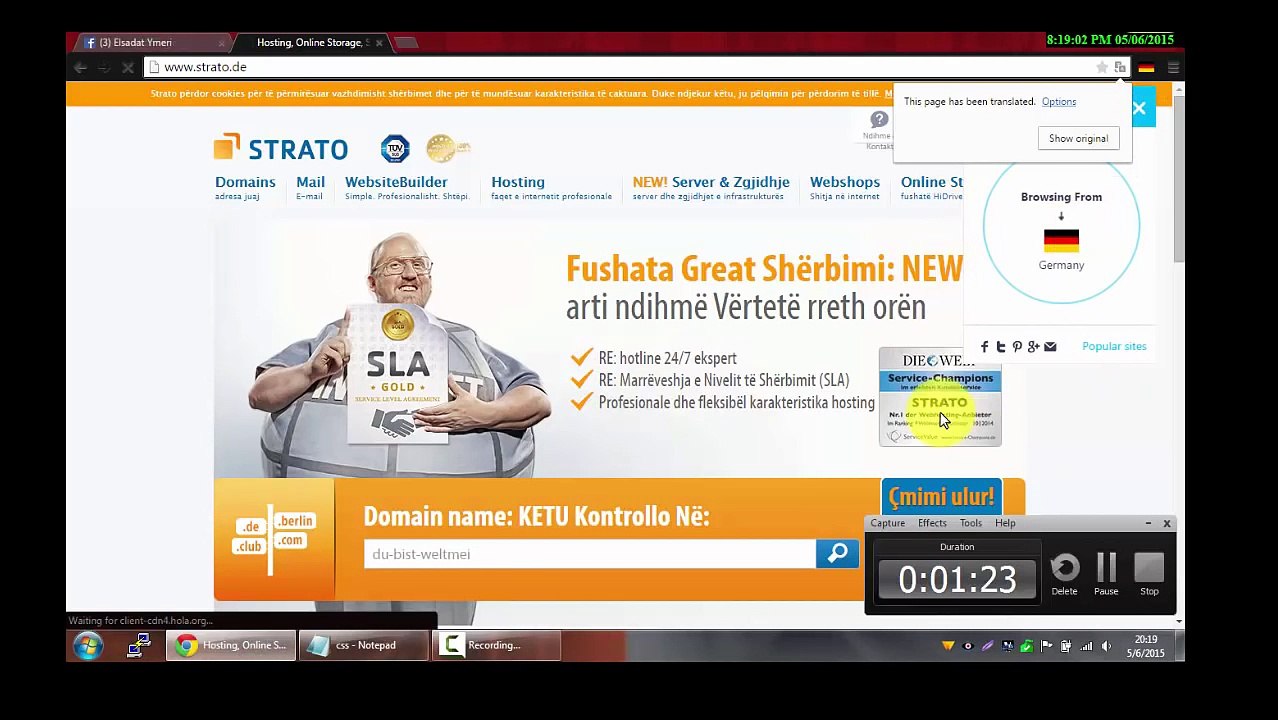Go back with the browser back arrow
This screenshot has width=1278, height=720.
click(x=79, y=67)
